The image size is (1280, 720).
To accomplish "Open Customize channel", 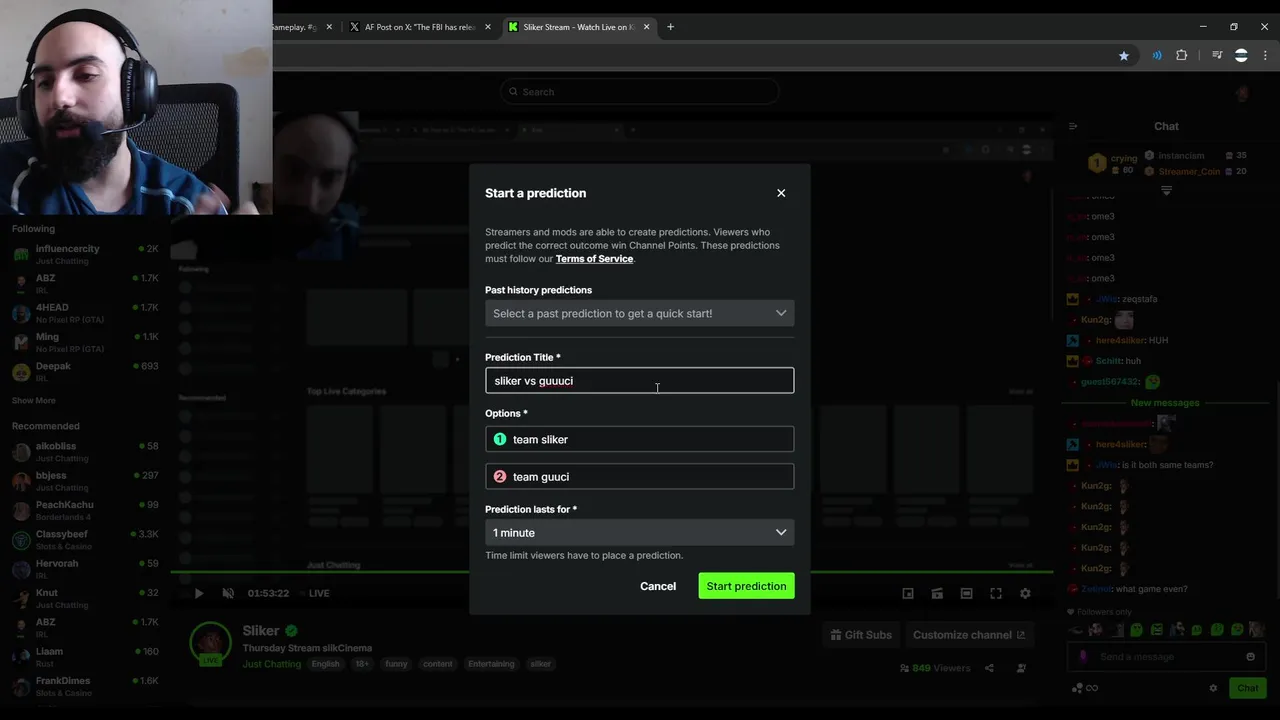I will tap(968, 635).
